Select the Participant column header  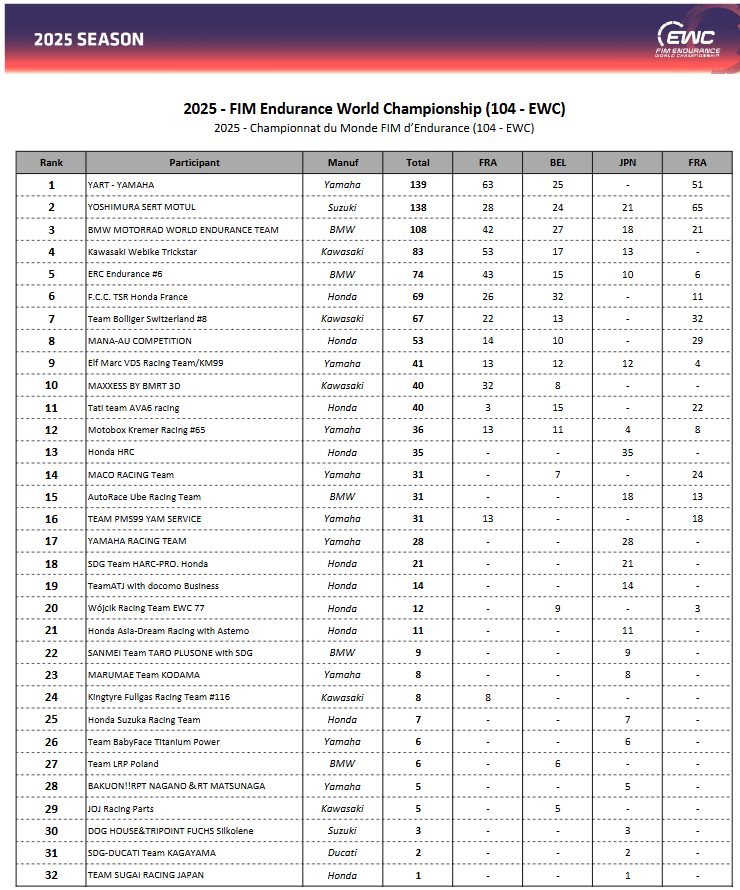coord(194,162)
